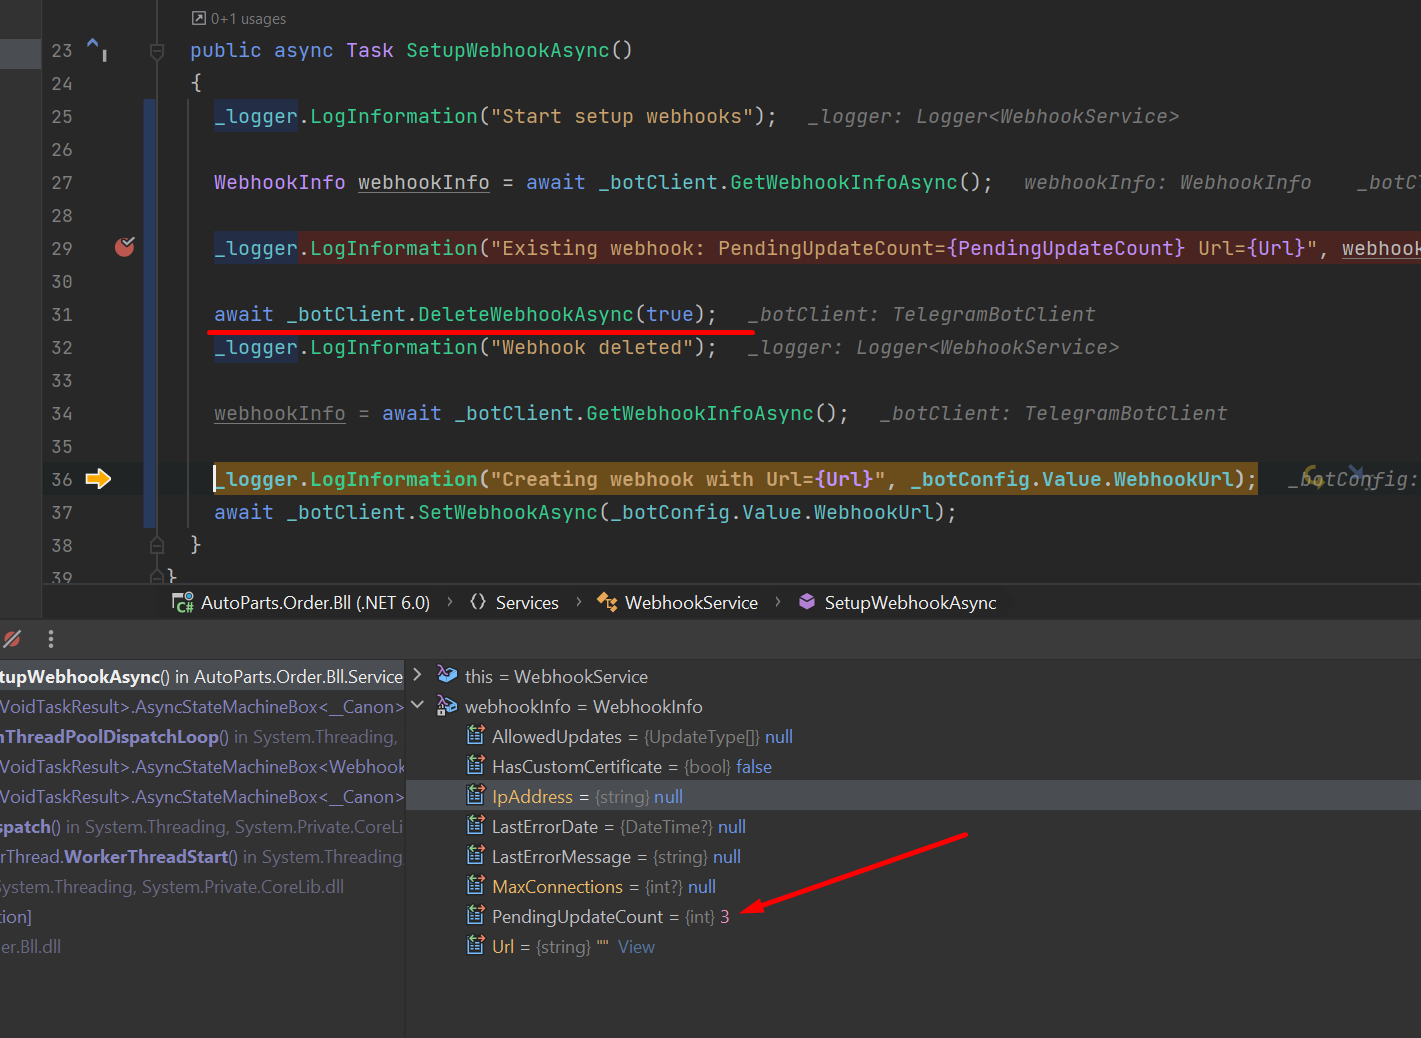Select the SetupWebhookAsync() stack frame
This screenshot has width=1421, height=1038.
[202, 676]
